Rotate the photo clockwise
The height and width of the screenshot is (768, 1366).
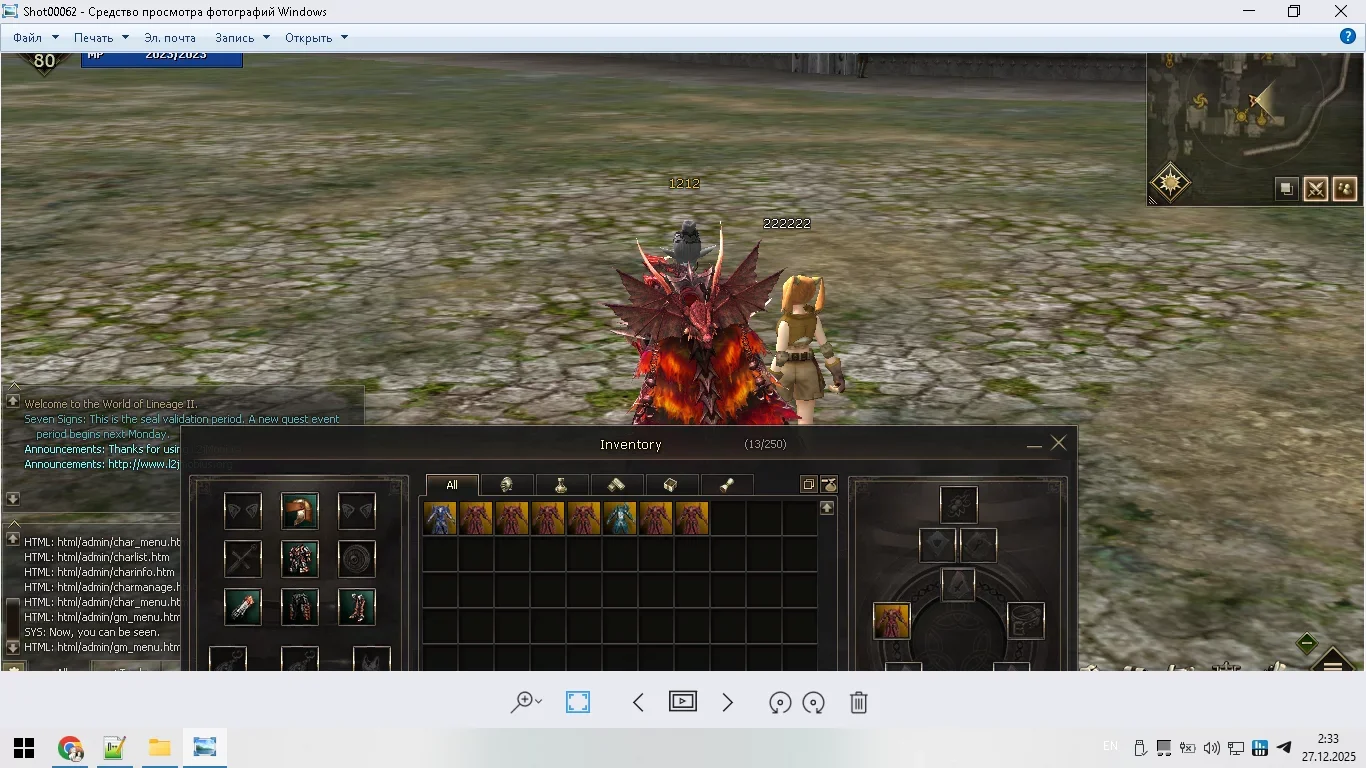tap(814, 703)
